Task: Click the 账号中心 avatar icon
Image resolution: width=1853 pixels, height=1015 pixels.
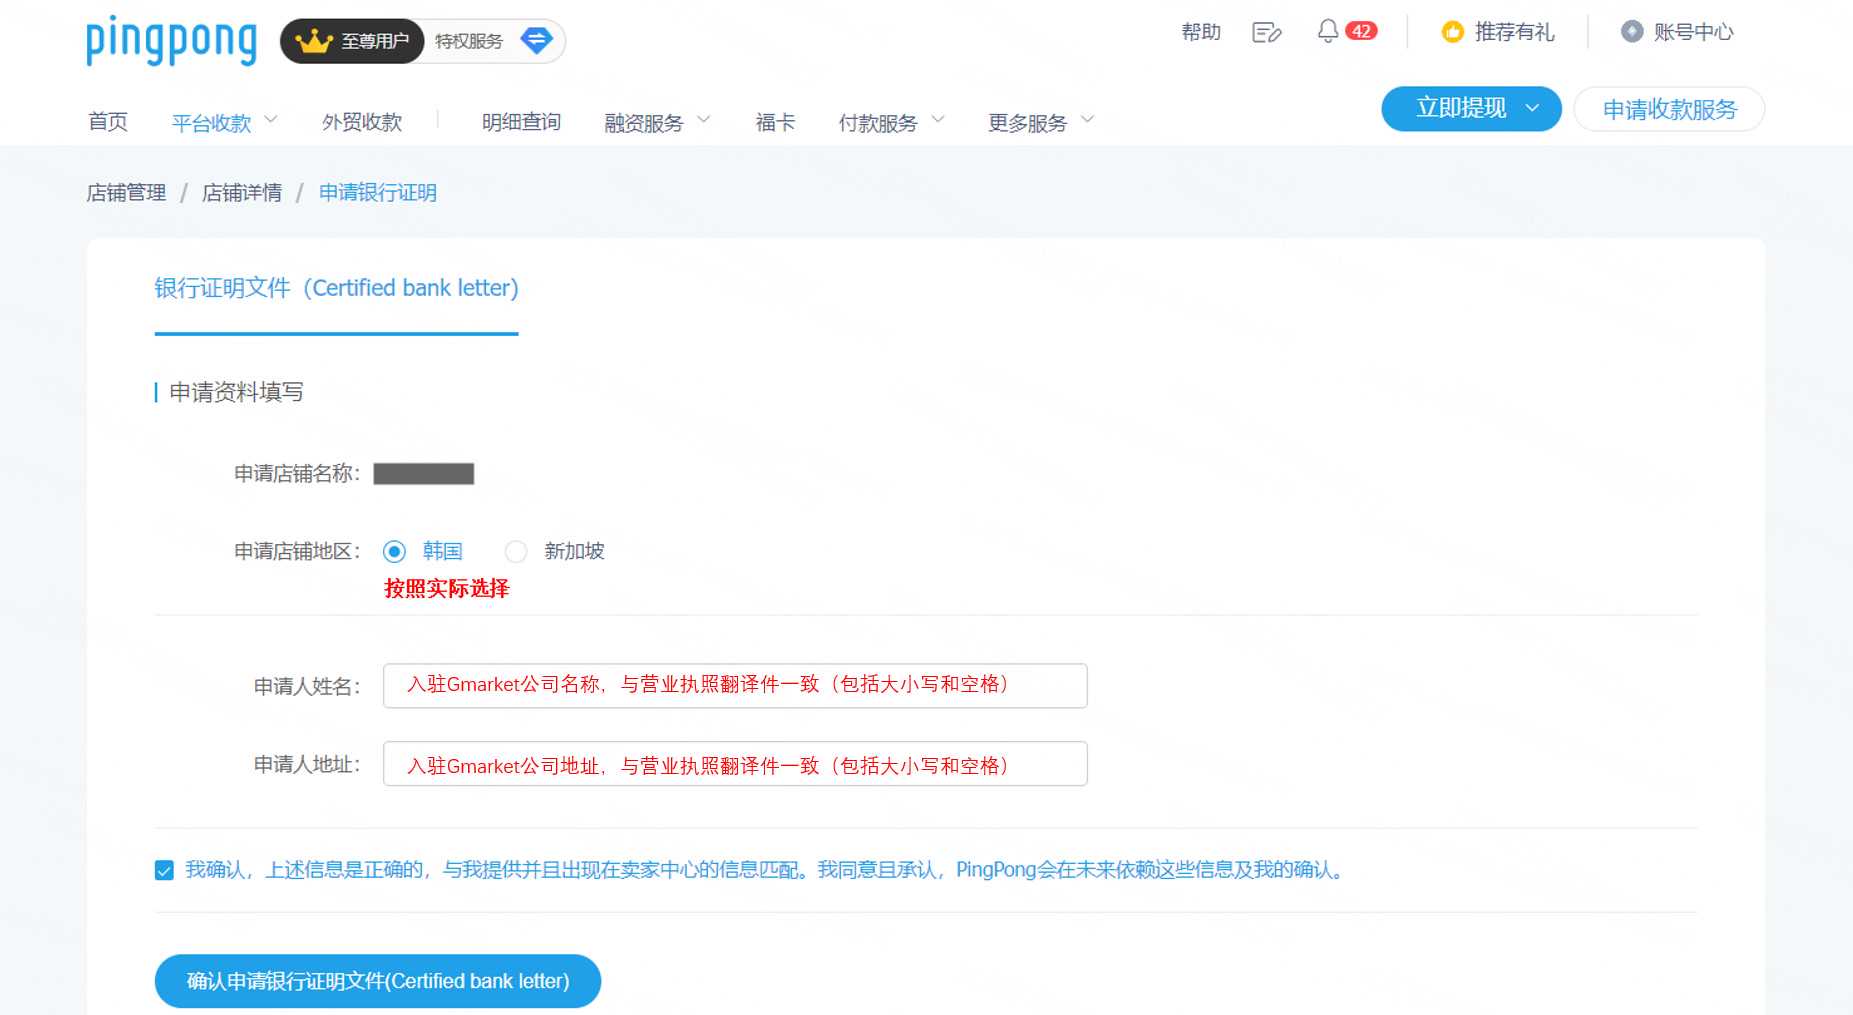Action: click(x=1632, y=32)
